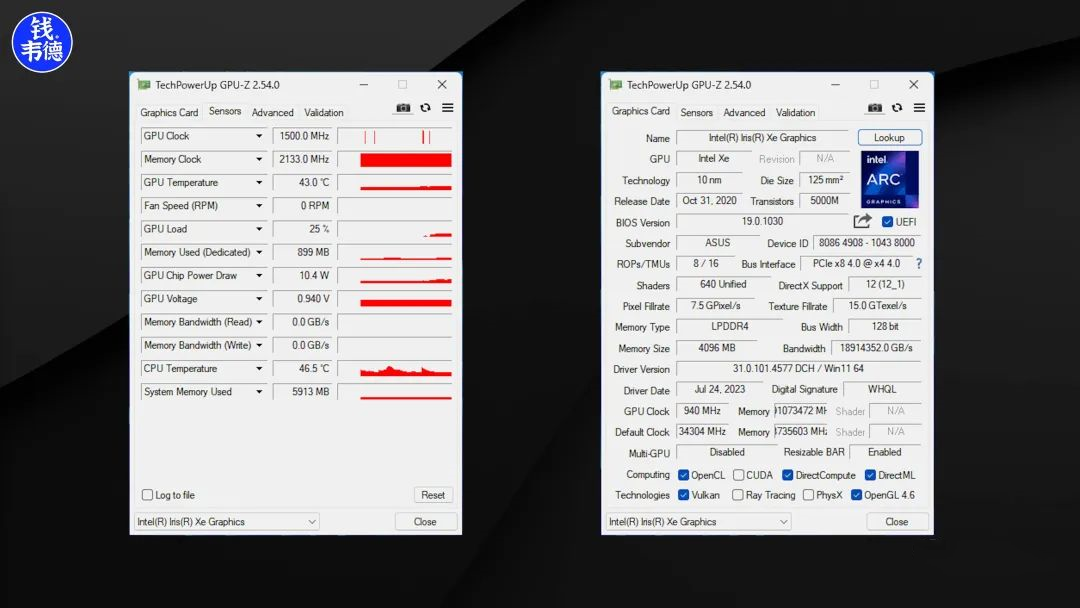Switch to Sensors tab in right window

click(696, 112)
